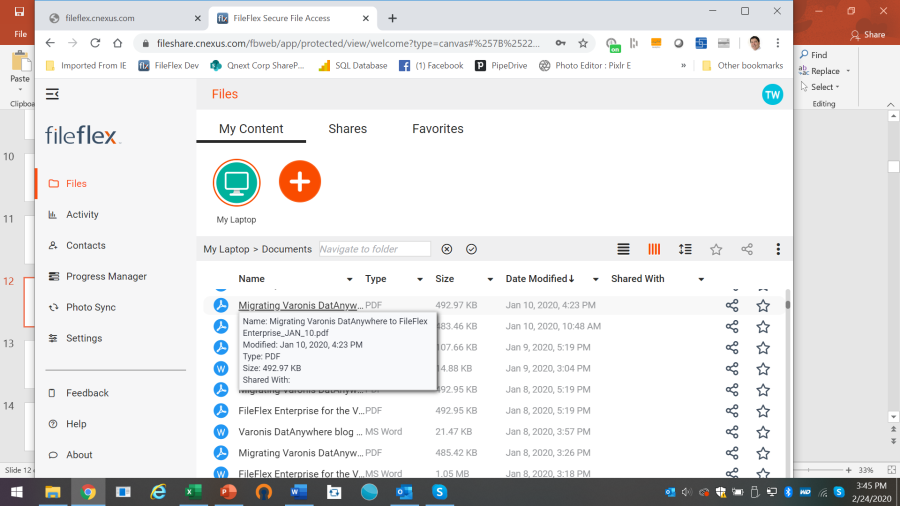
Task: Open the My Laptop device icon
Action: pyautogui.click(x=236, y=183)
